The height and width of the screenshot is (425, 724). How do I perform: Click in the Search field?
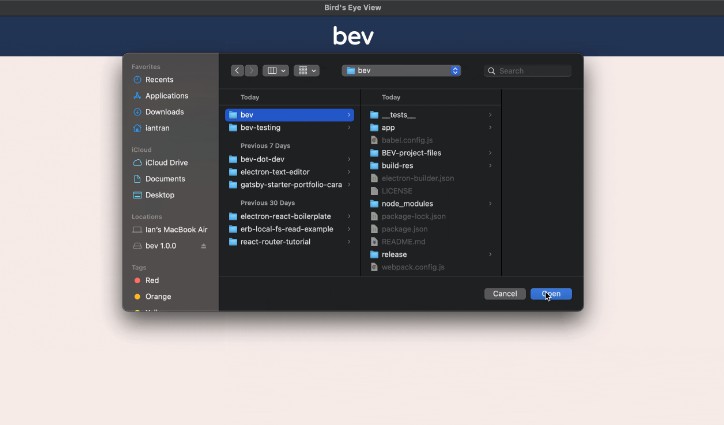click(x=527, y=71)
